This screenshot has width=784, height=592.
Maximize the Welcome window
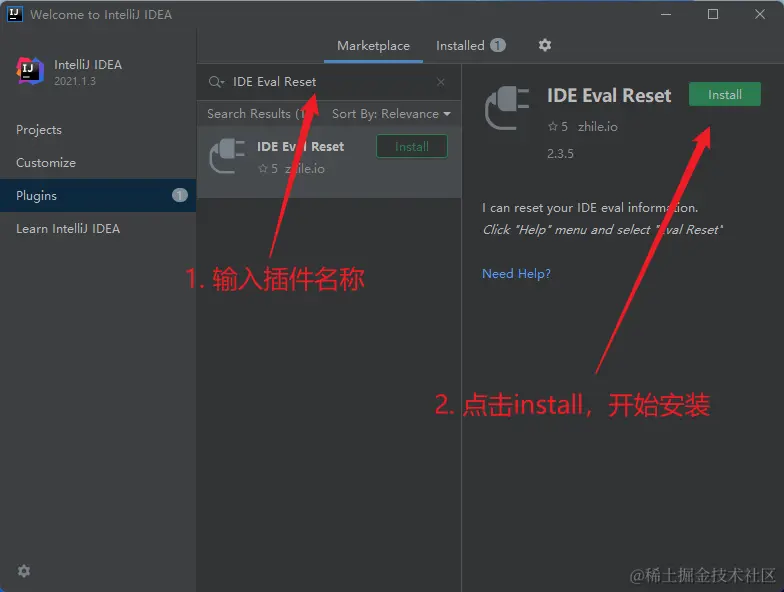point(713,14)
